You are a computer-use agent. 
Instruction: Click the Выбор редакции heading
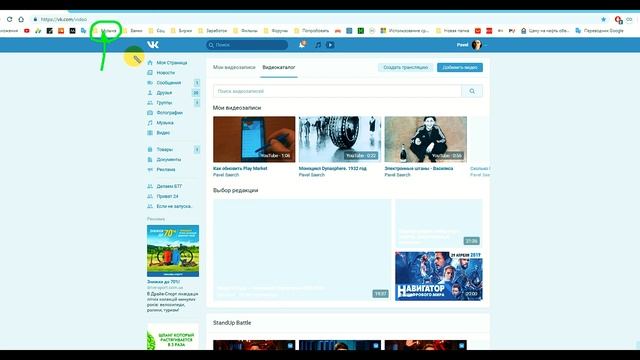236,190
